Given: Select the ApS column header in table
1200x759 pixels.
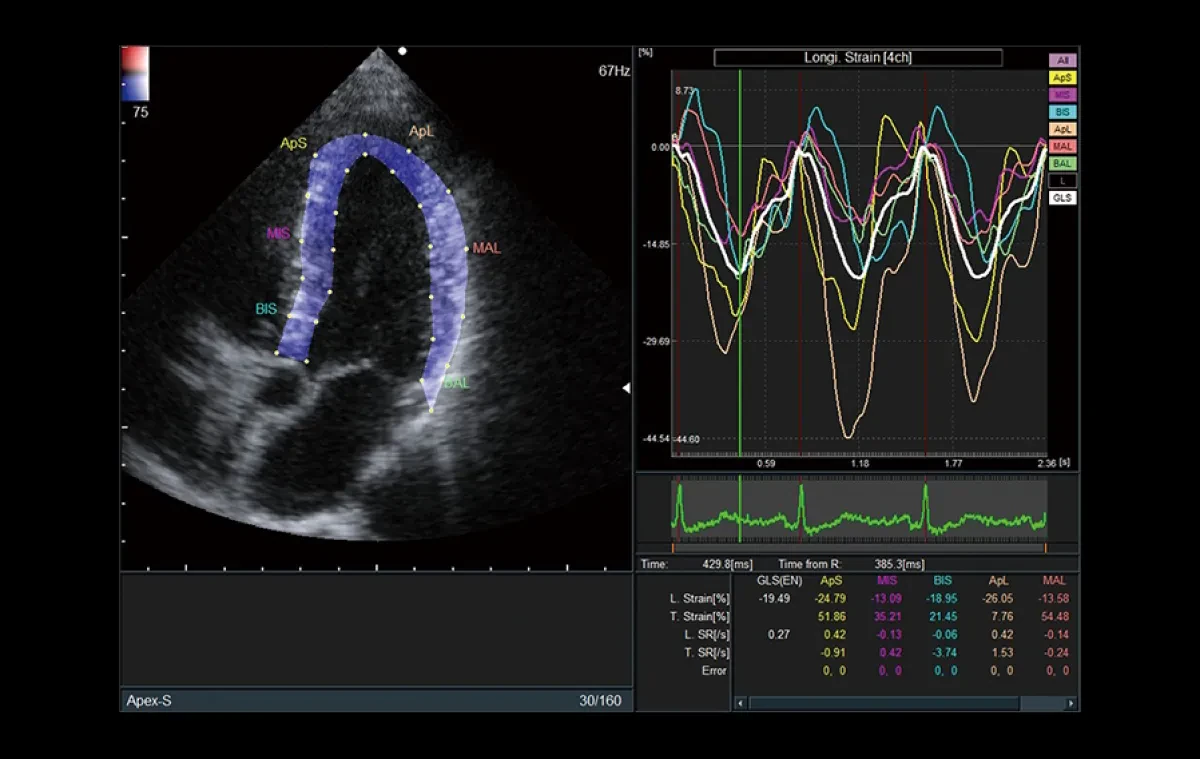Looking at the screenshot, I should pyautogui.click(x=832, y=580).
